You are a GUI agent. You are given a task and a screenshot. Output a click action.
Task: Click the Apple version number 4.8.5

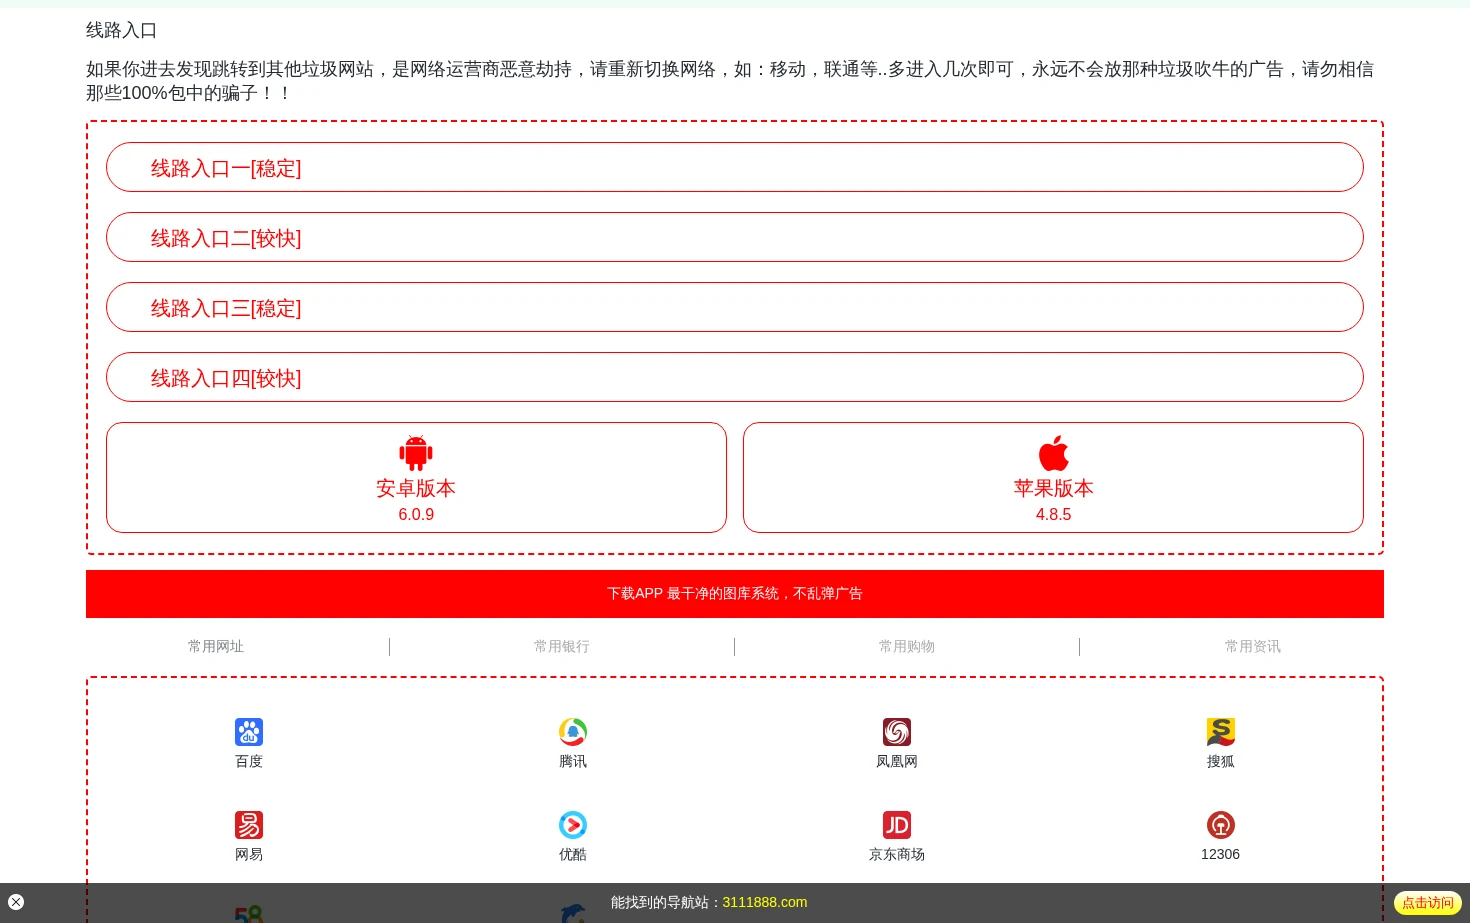point(1053,515)
